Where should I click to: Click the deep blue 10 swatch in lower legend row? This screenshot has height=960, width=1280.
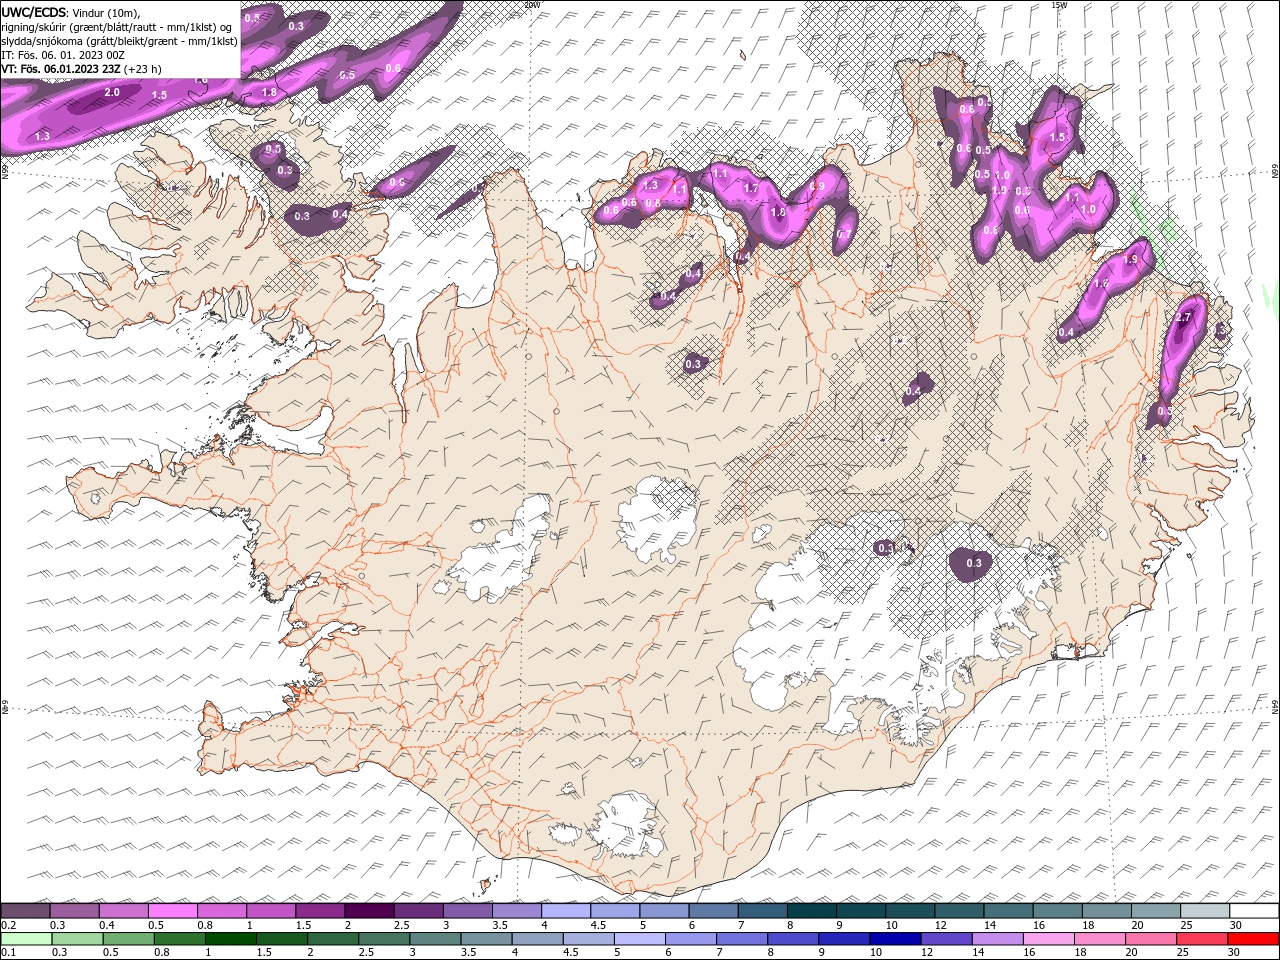[x=894, y=939]
